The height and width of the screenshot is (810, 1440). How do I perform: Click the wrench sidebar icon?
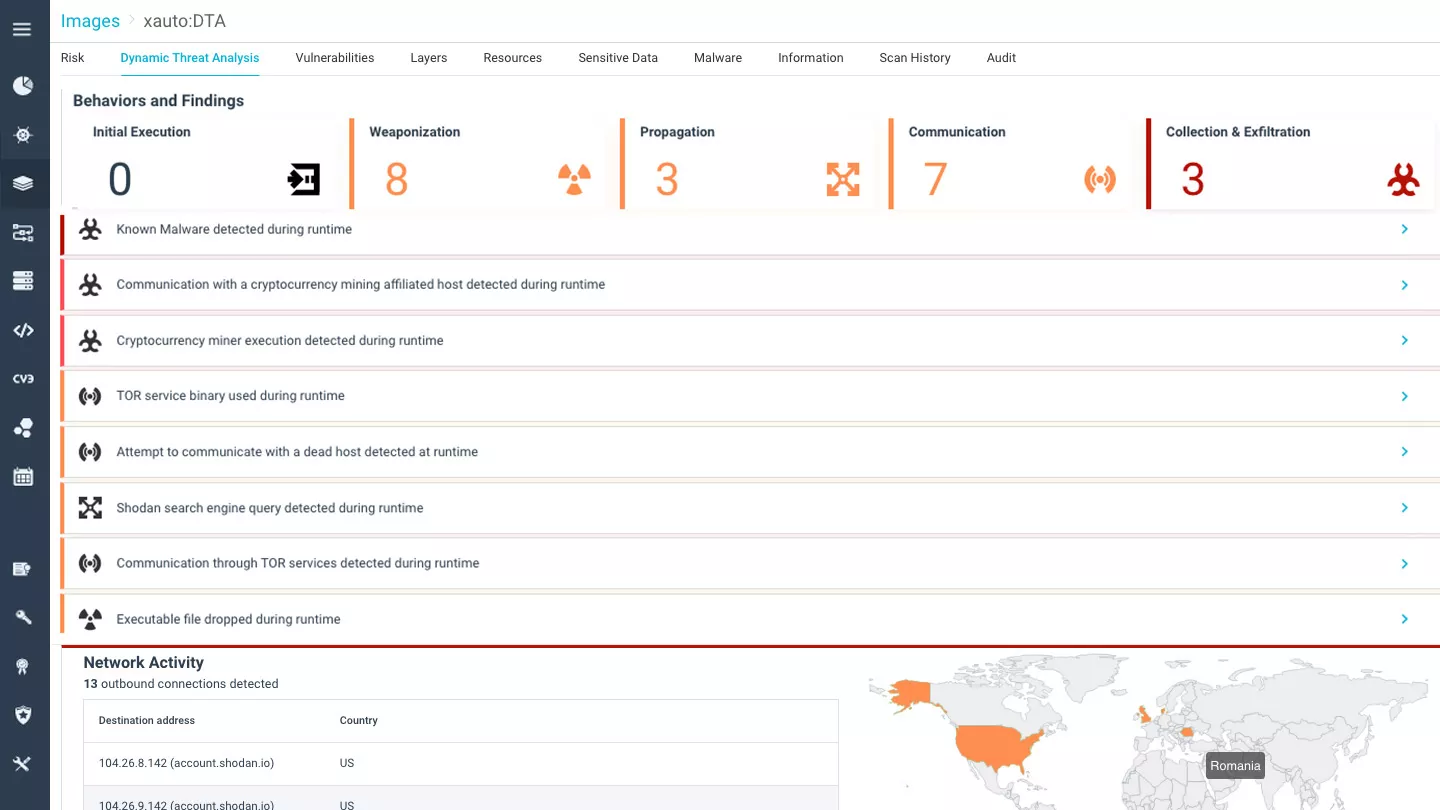click(23, 617)
